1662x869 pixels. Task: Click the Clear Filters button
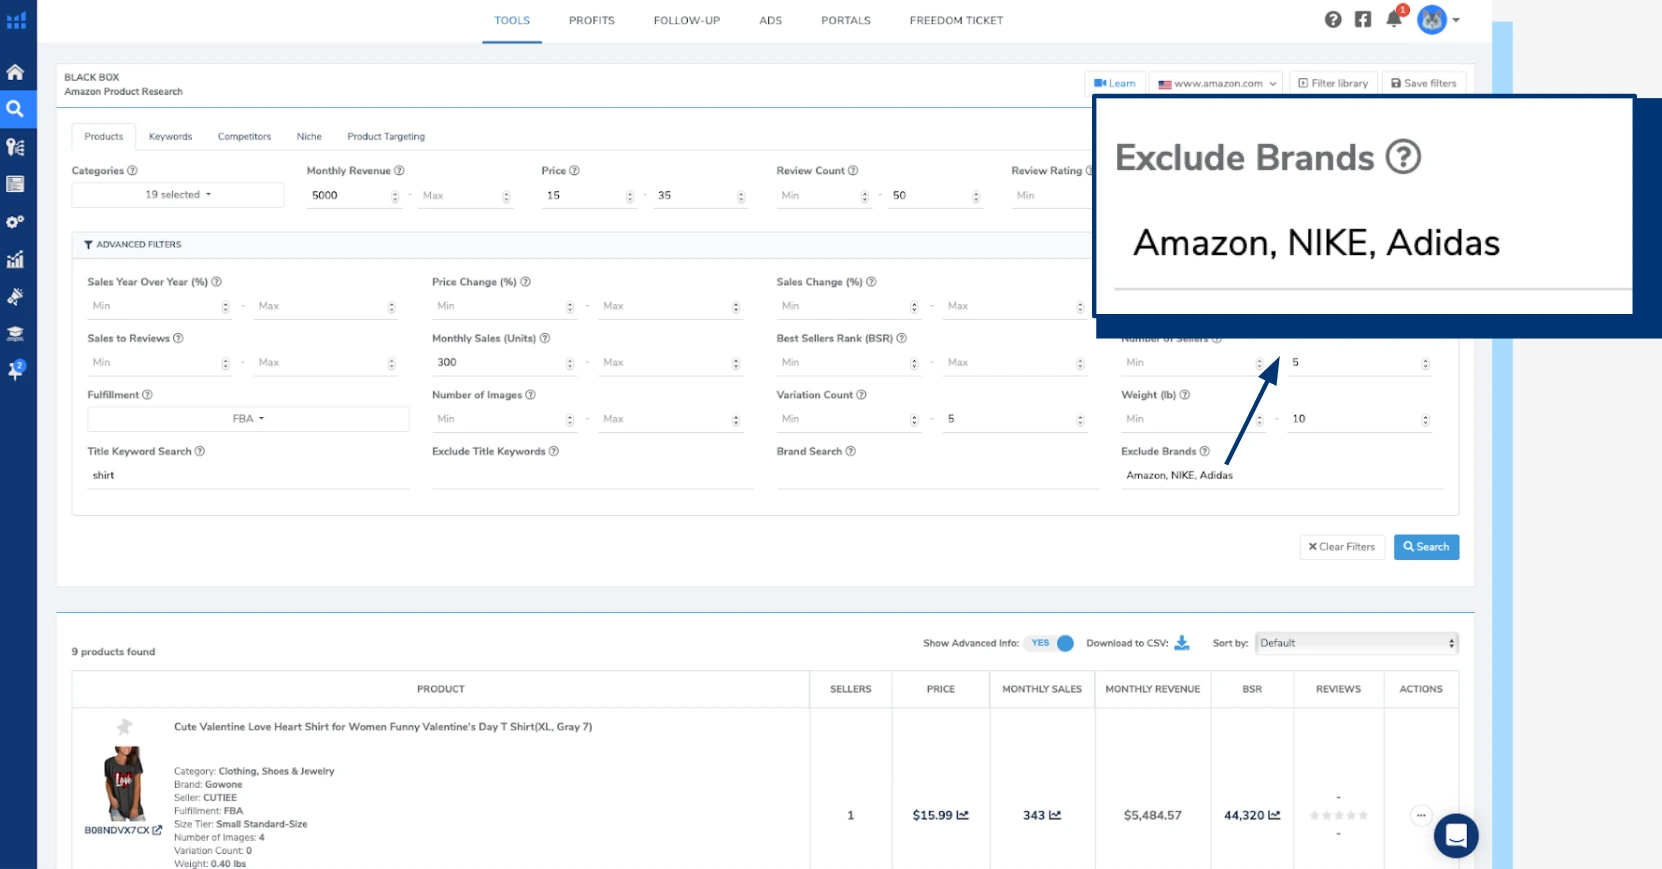1341,547
